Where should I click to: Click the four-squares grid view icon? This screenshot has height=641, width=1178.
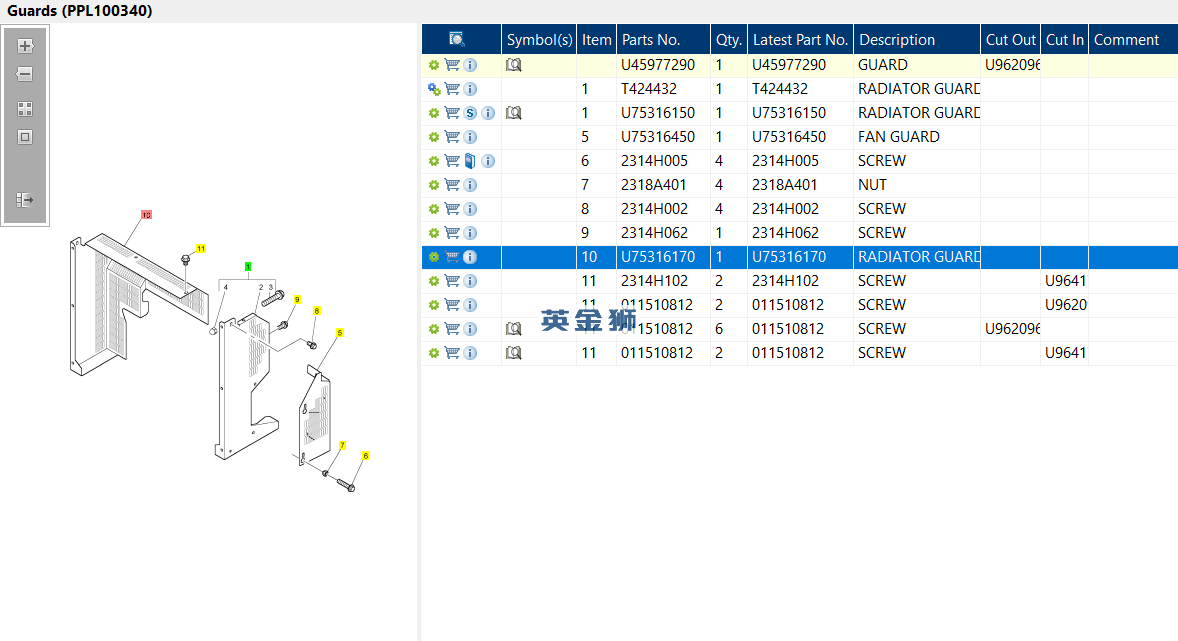click(x=25, y=109)
